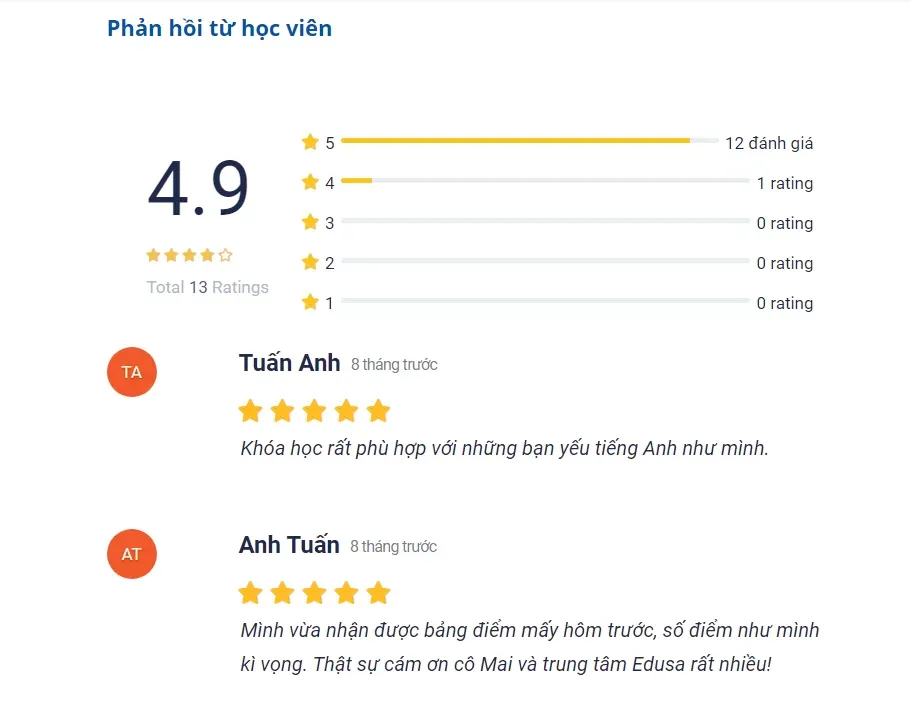Image resolution: width=911 pixels, height=717 pixels.
Task: Select the star icon beside the 4-star rating
Action: pos(311,182)
